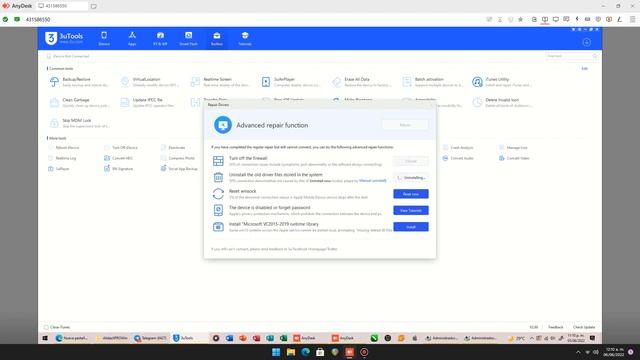This screenshot has width=640, height=360.
Task: Switch to the remote Telegram taskbar item
Action: [150, 338]
